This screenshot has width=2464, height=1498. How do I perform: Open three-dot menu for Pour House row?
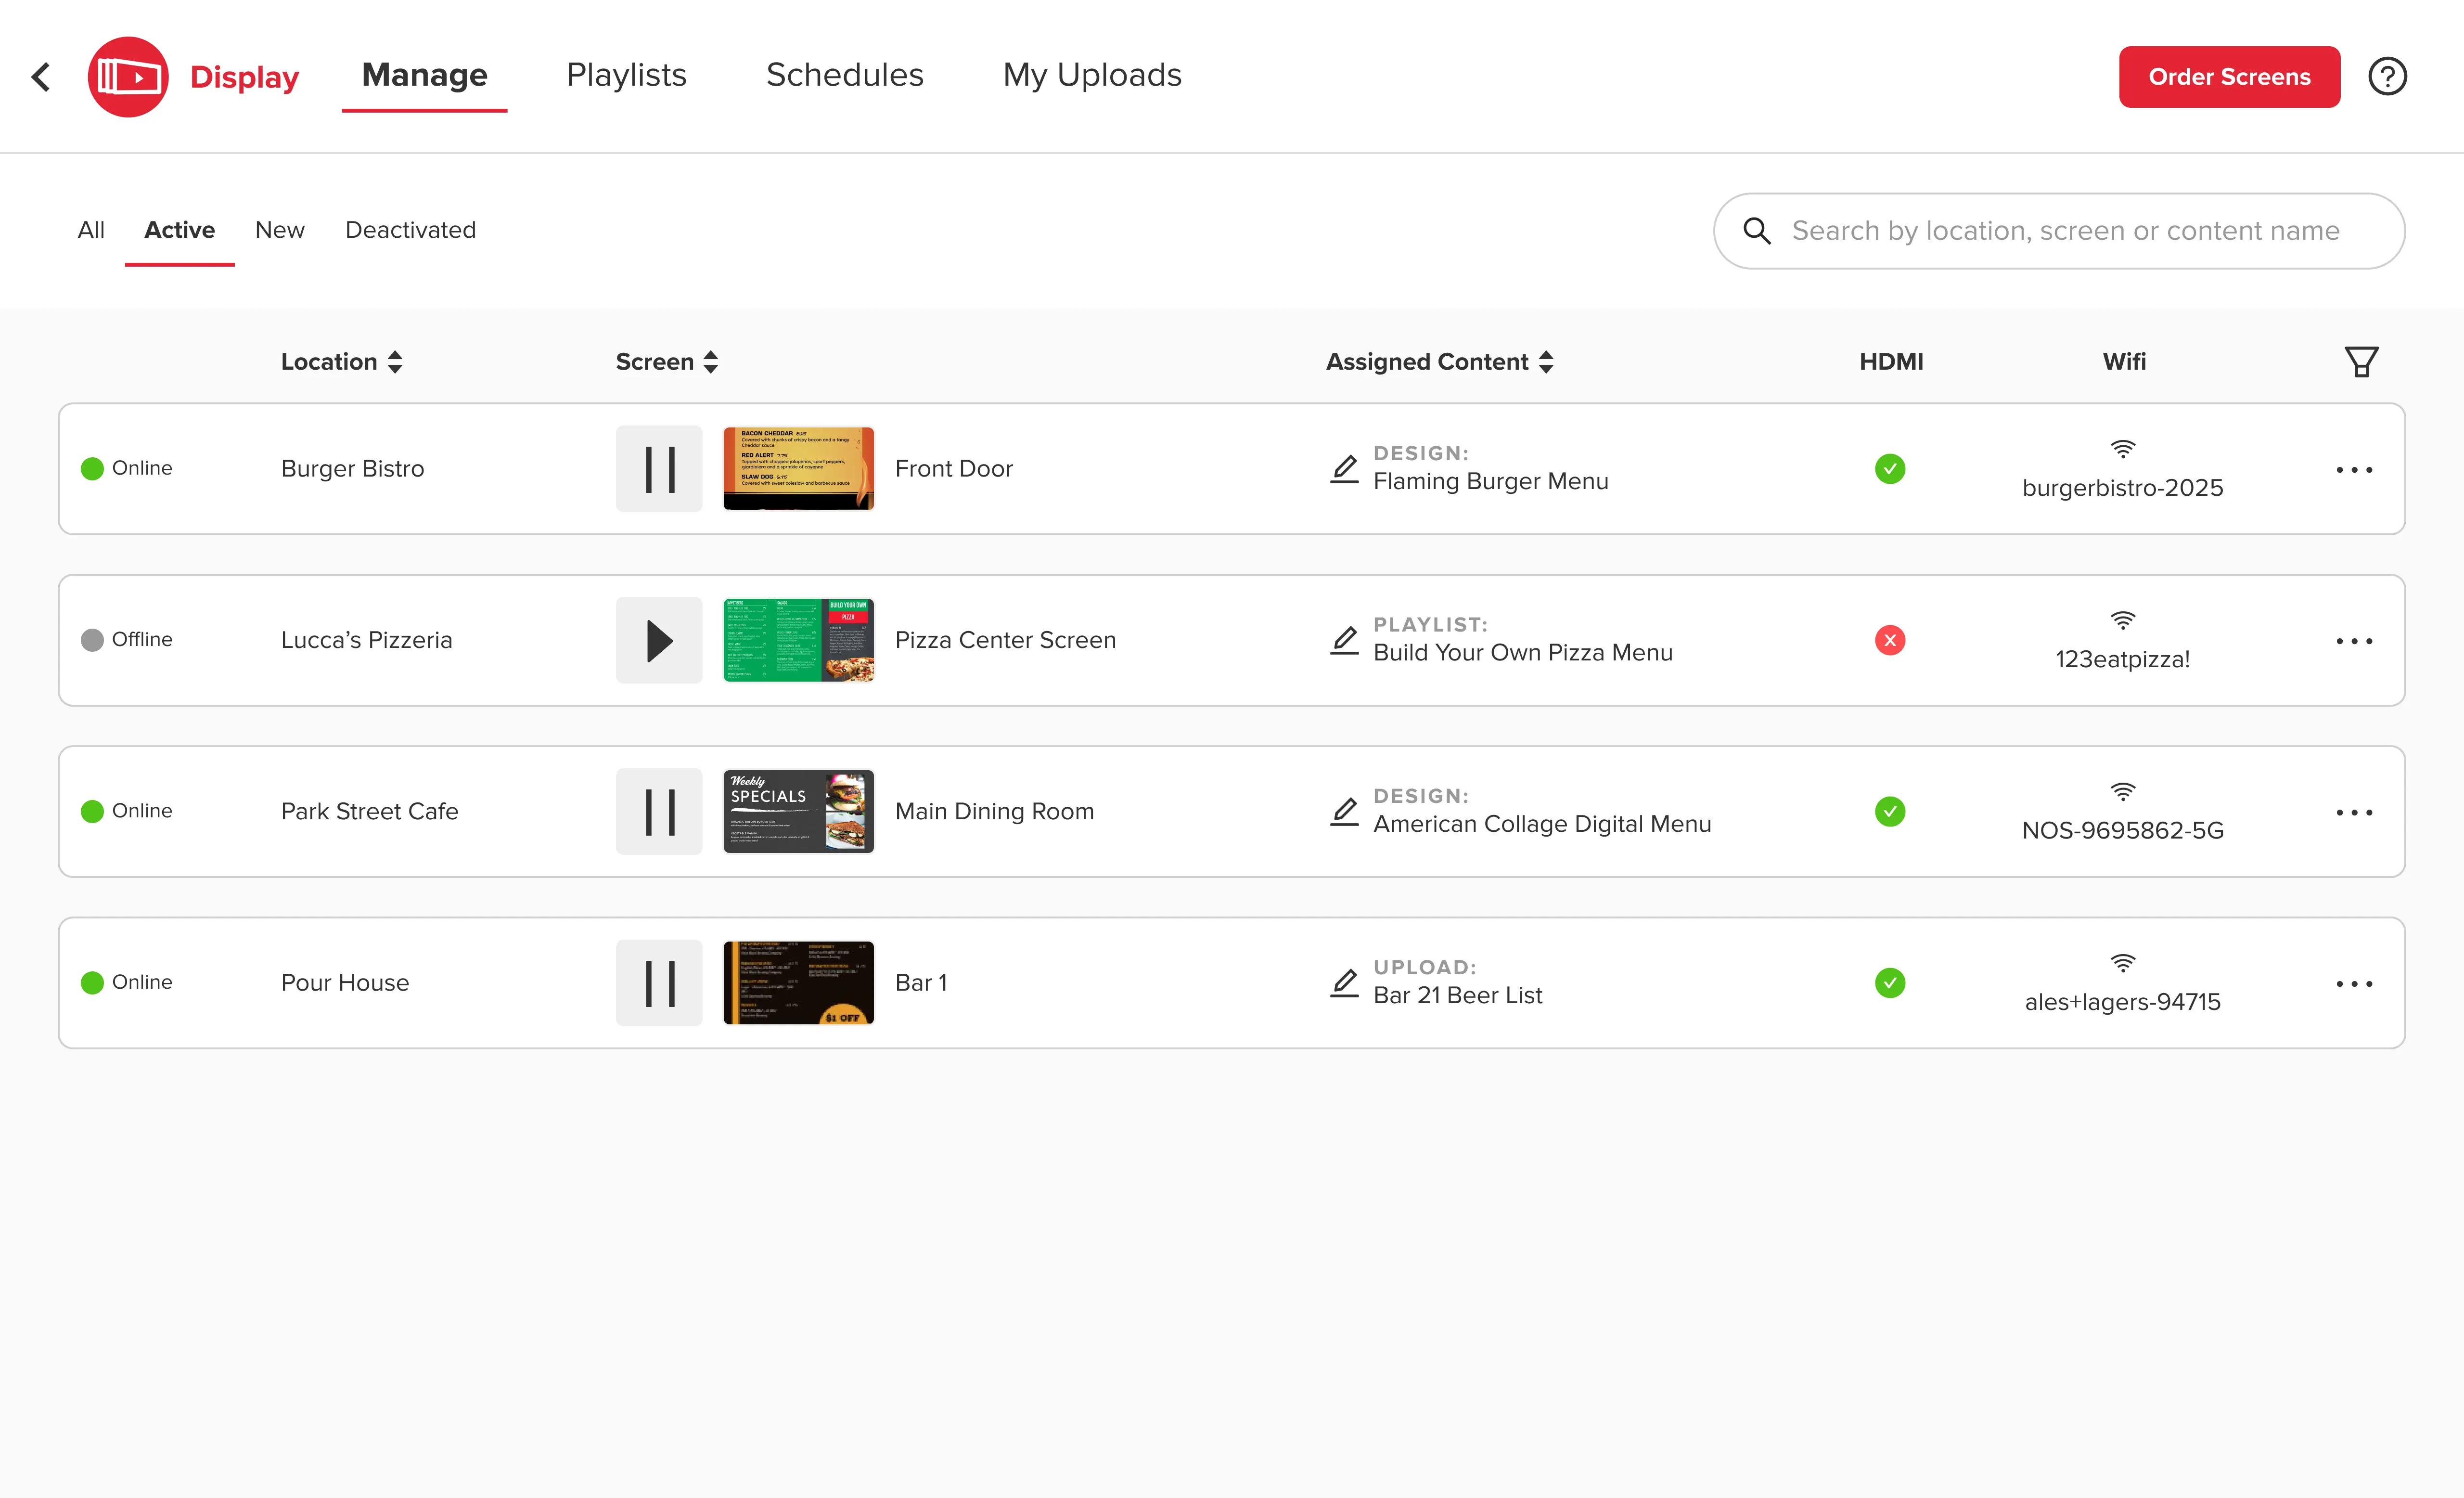click(x=2354, y=984)
